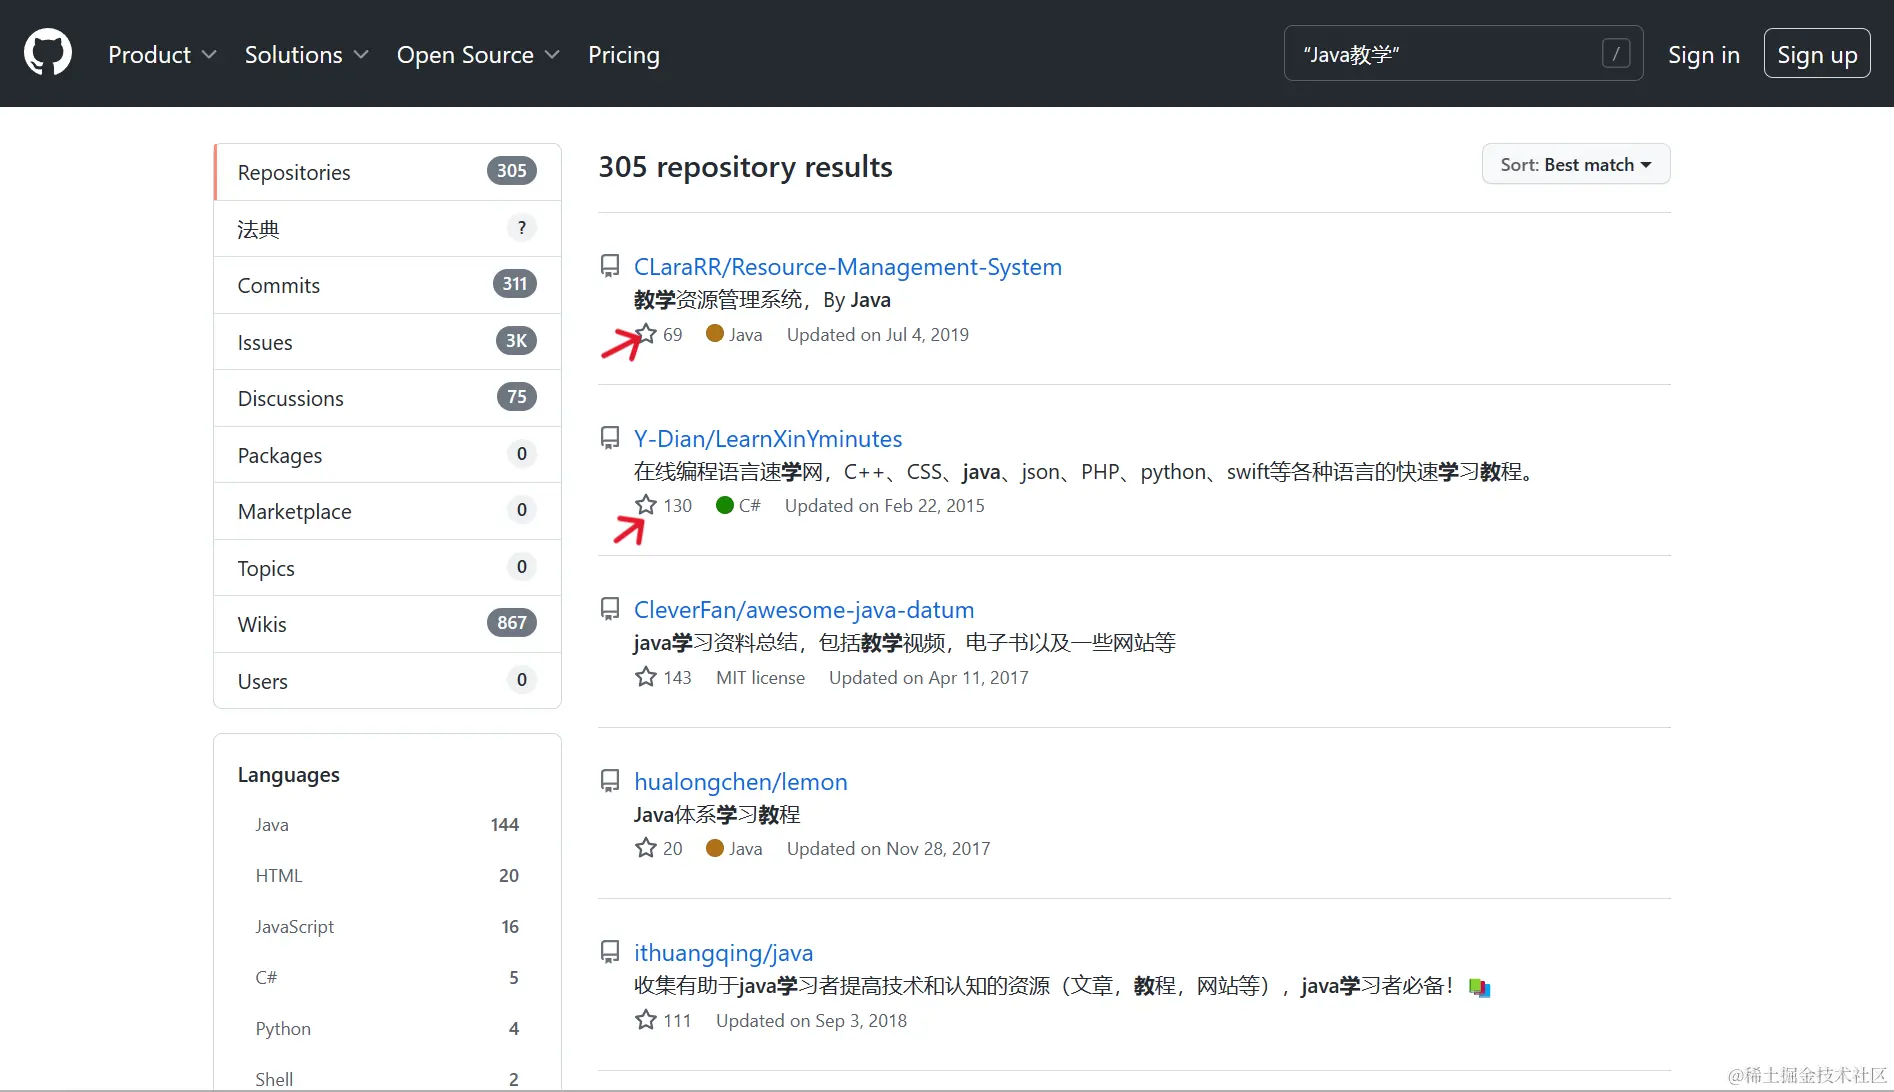The image size is (1894, 1092).
Task: Click the "Languages" filter heading
Action: (289, 775)
